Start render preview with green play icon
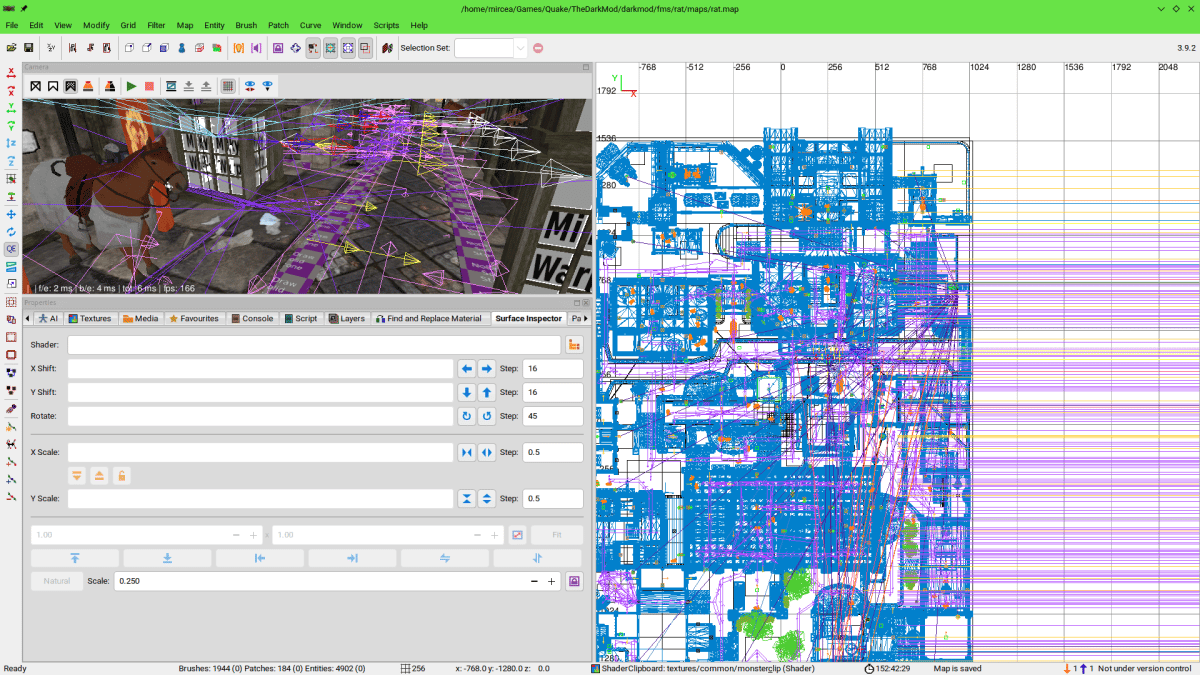Screen dimensions: 1200x675 tap(131, 87)
